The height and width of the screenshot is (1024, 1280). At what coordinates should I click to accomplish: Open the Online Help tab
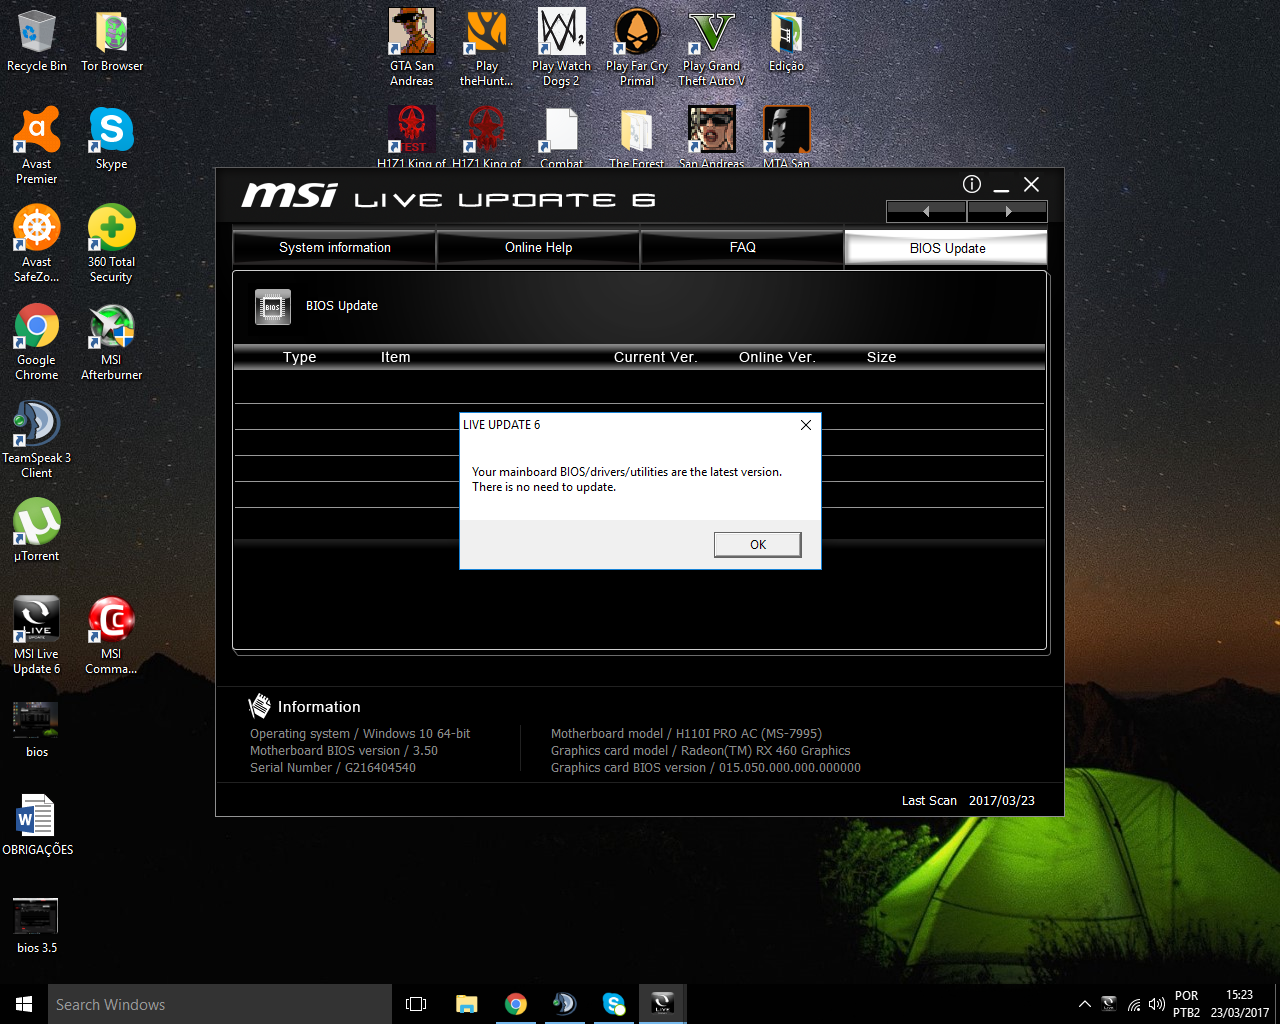[x=538, y=247]
